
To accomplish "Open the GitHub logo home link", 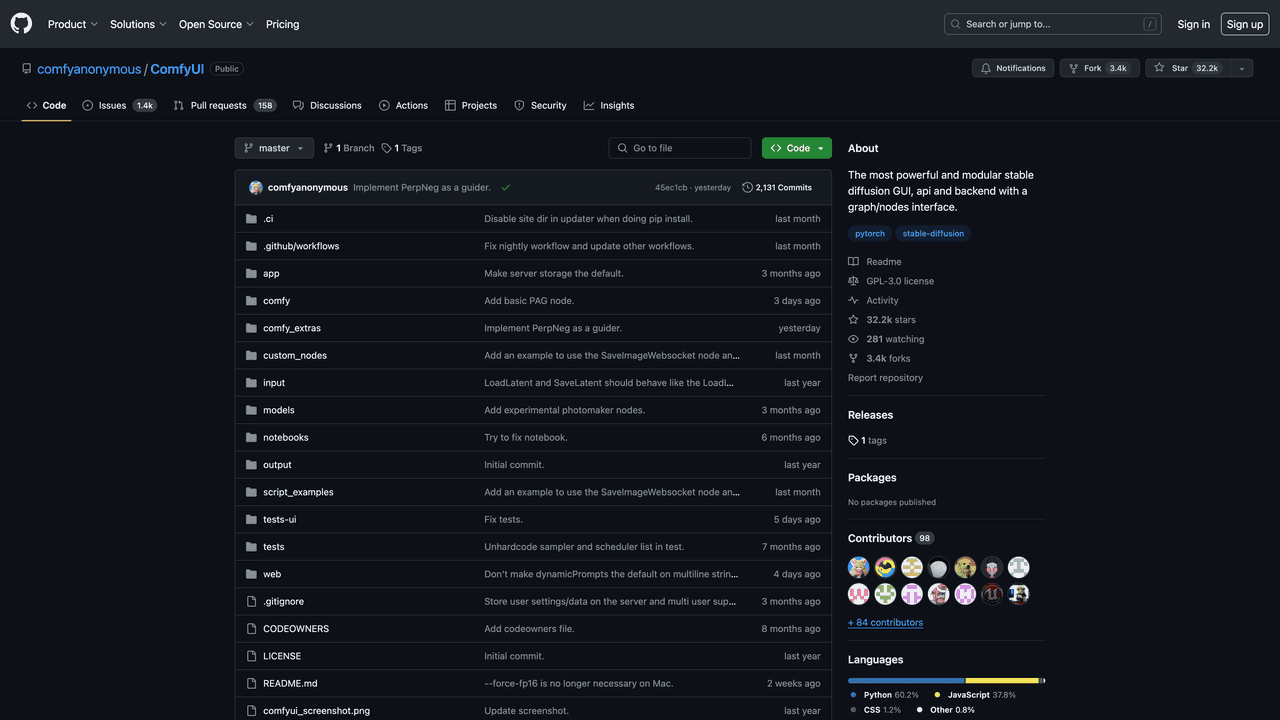I will click(21, 24).
